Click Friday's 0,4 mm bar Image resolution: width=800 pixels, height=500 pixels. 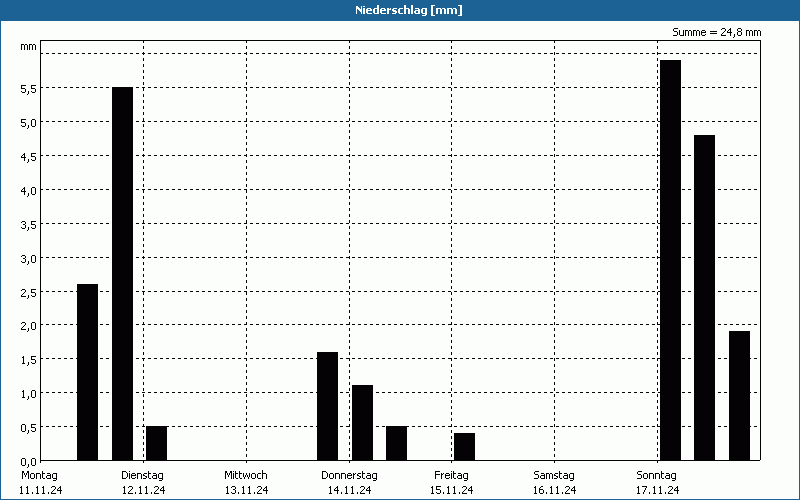tap(464, 446)
